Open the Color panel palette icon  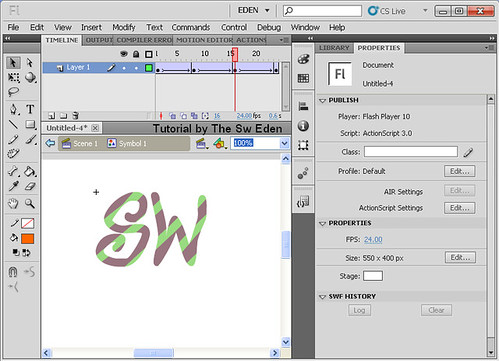(x=303, y=59)
